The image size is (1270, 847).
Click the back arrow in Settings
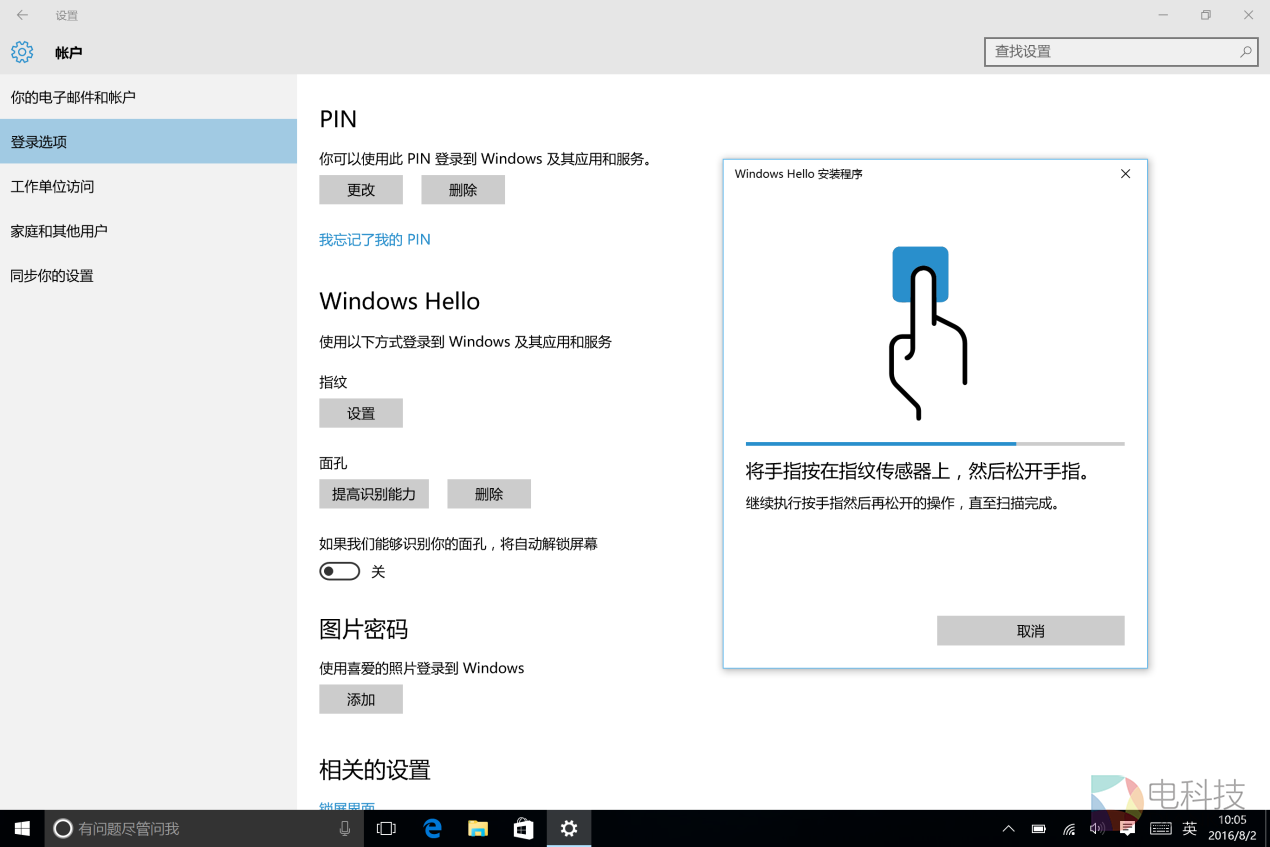22,15
